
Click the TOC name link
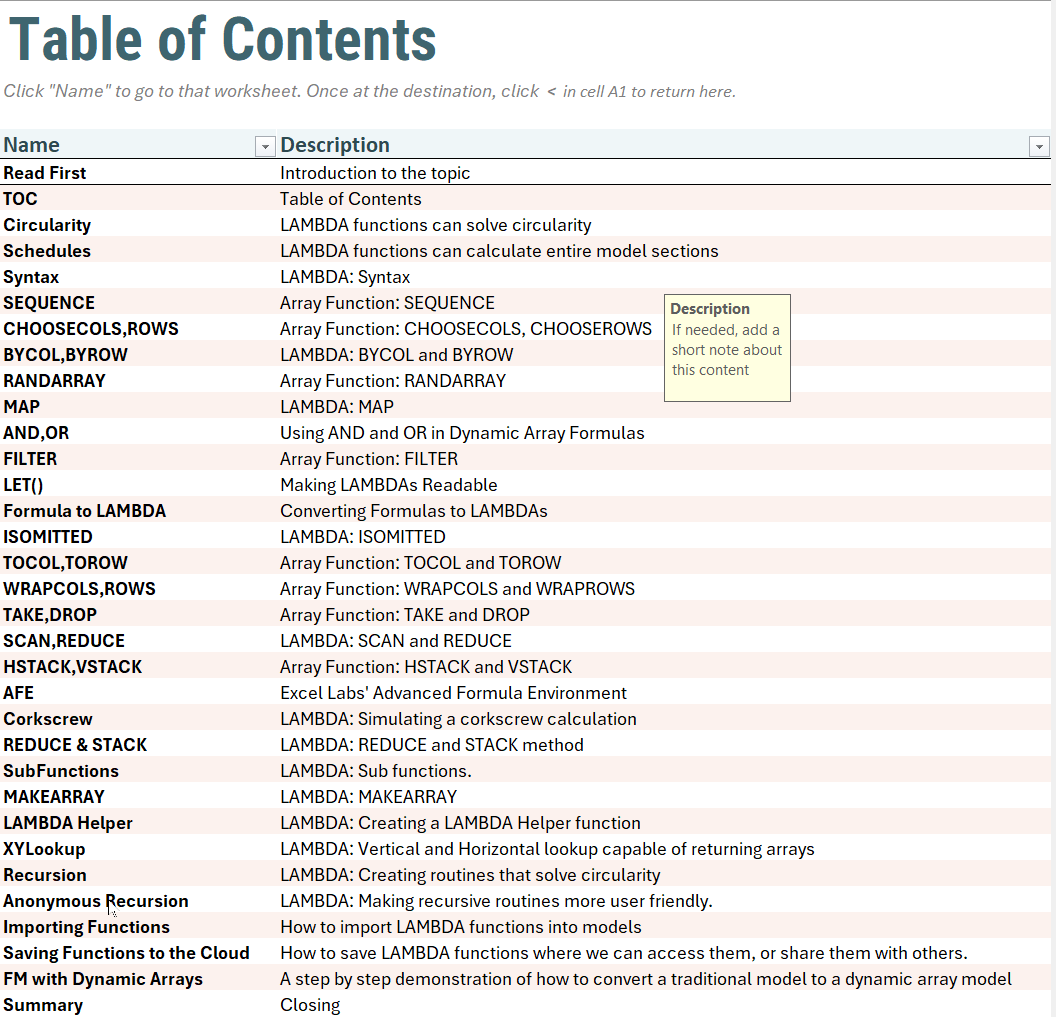coord(20,199)
